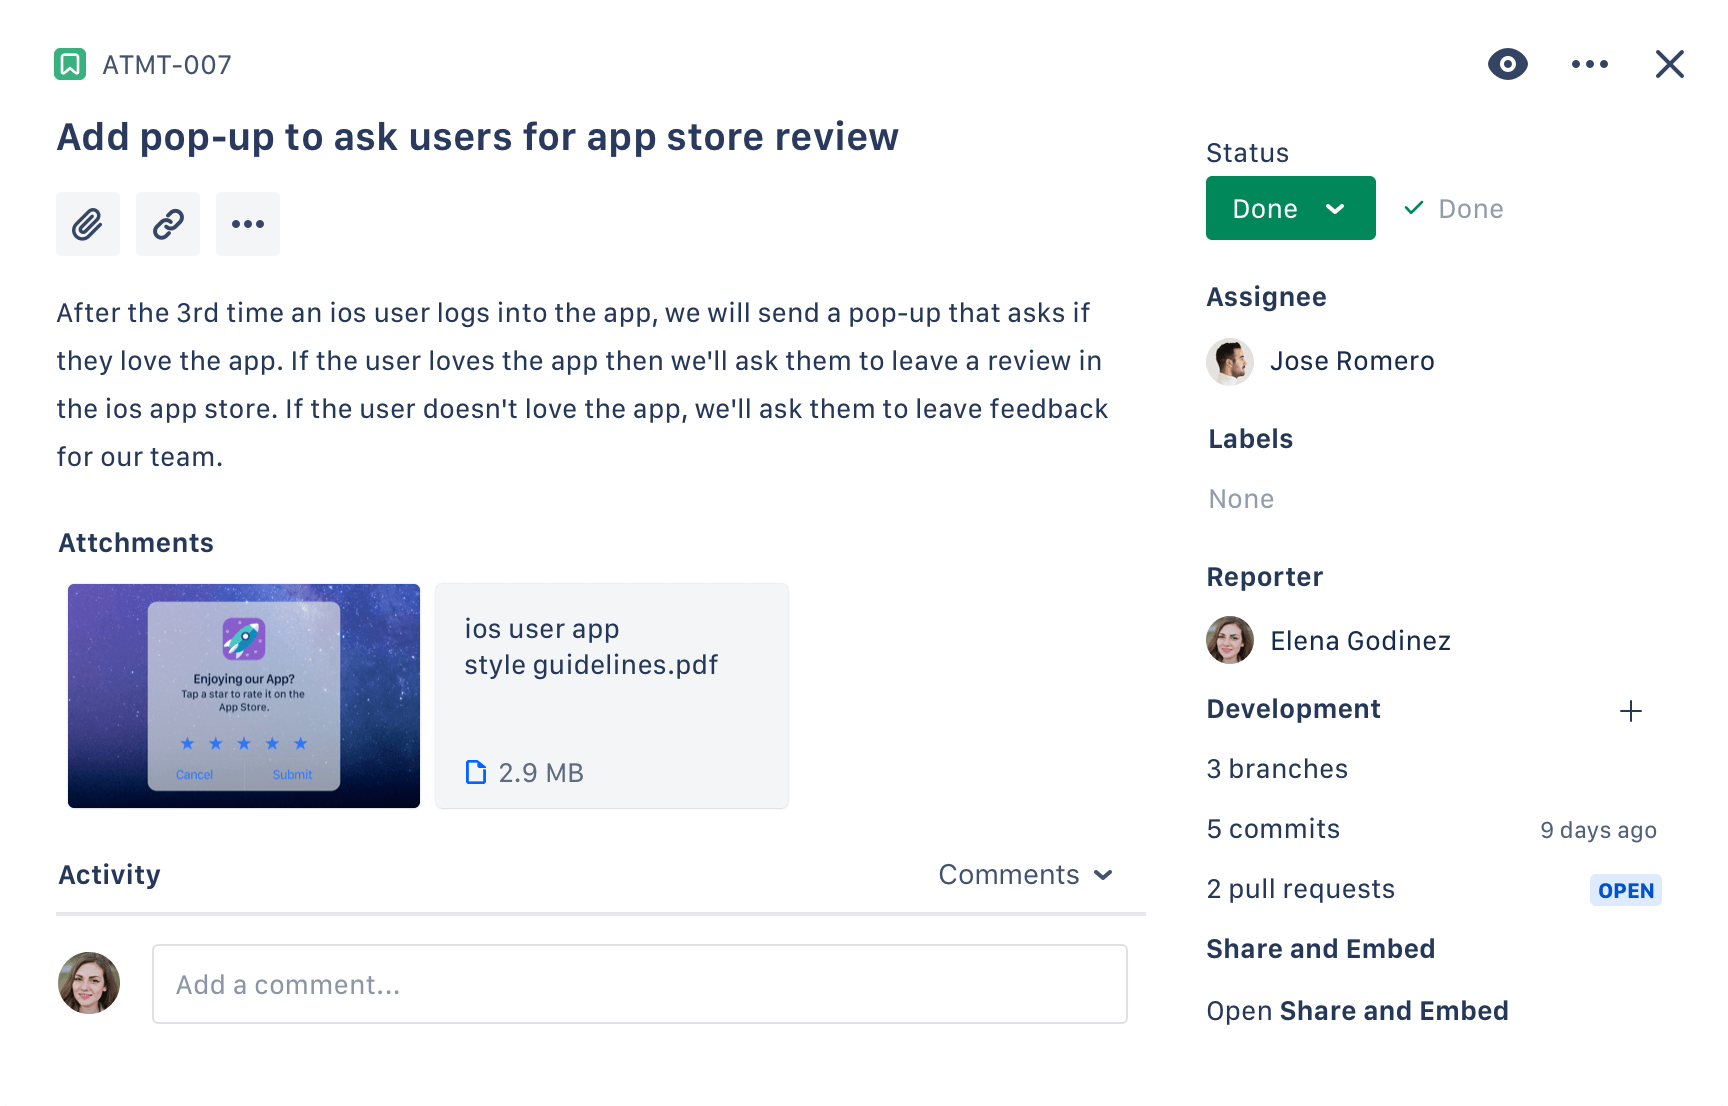Open the Enjoying our App screenshot attachment
The width and height of the screenshot is (1728, 1106).
(x=243, y=695)
